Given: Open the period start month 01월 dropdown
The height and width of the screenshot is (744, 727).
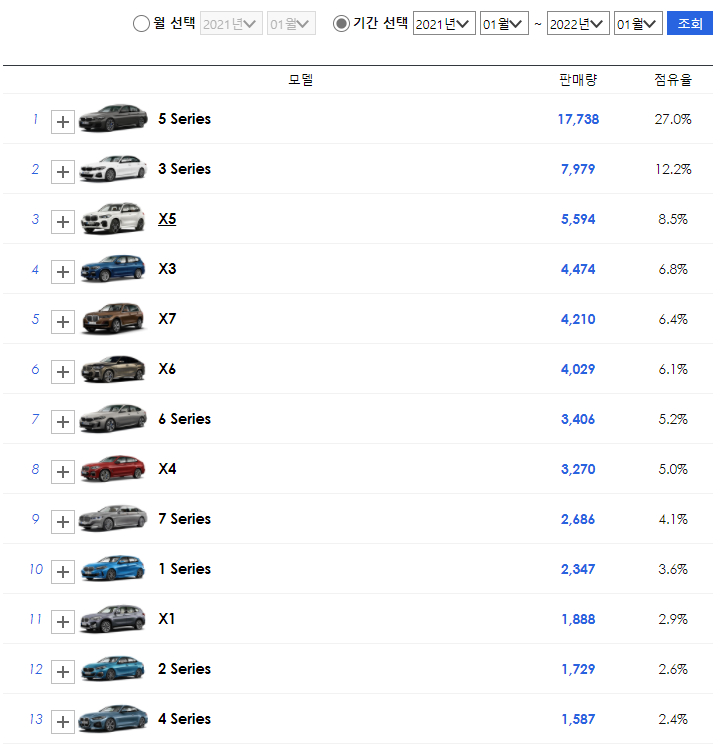Looking at the screenshot, I should 504,23.
